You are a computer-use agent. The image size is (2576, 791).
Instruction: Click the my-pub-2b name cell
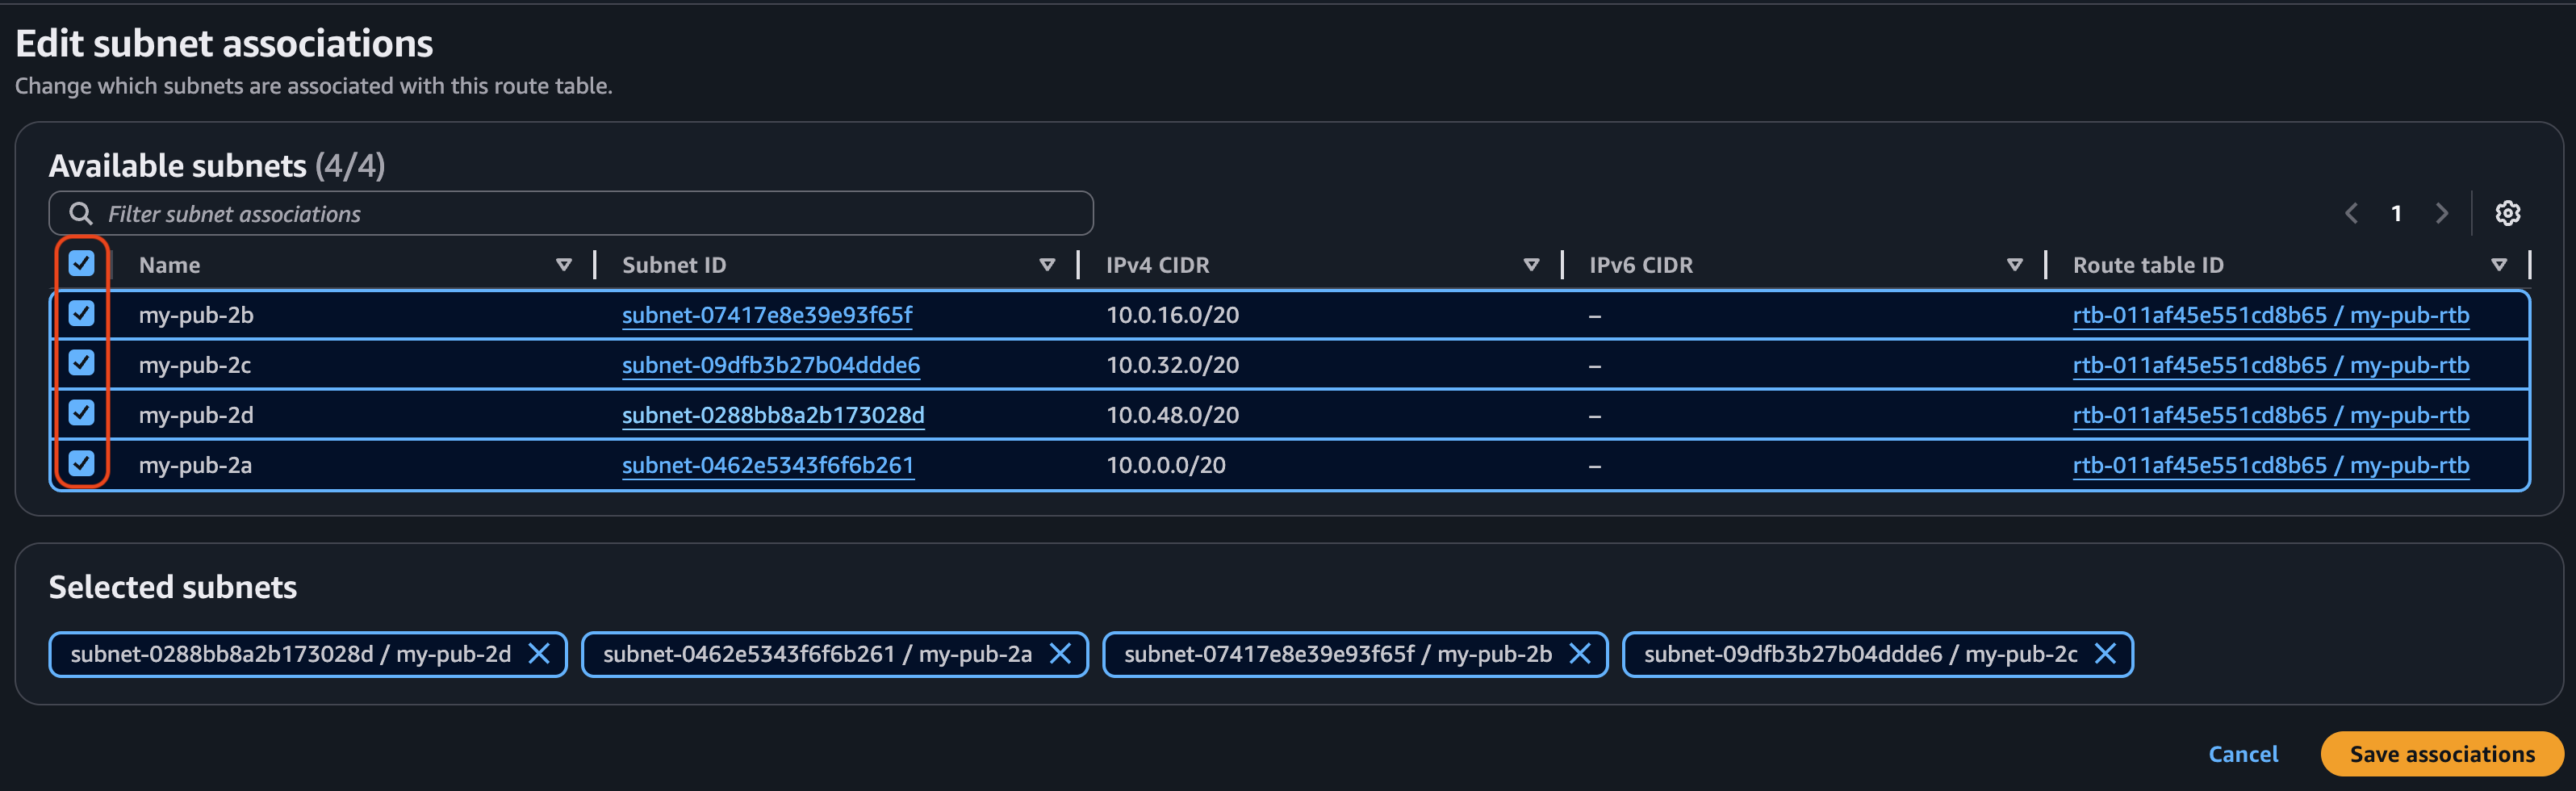pos(196,315)
